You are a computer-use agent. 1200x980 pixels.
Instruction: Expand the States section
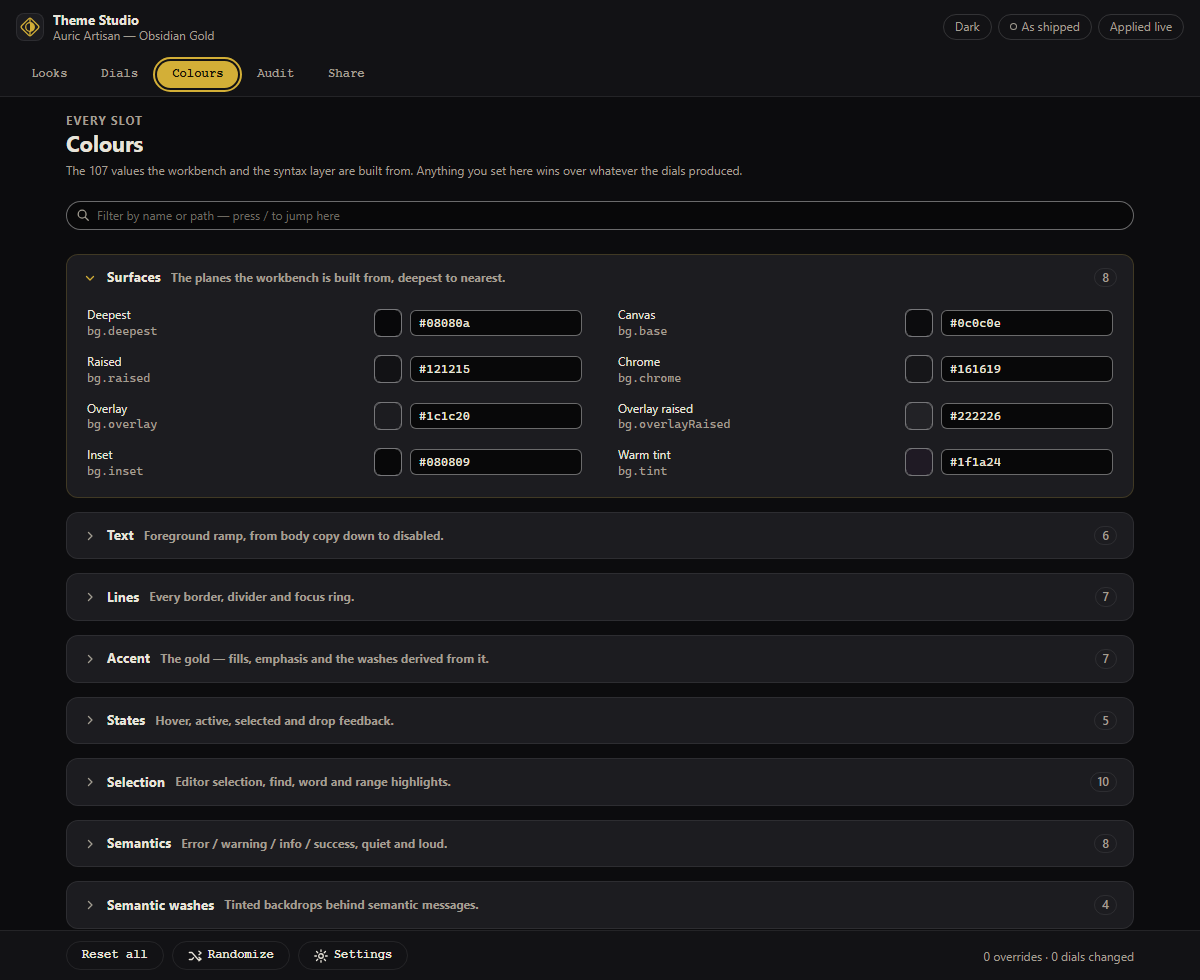(599, 720)
